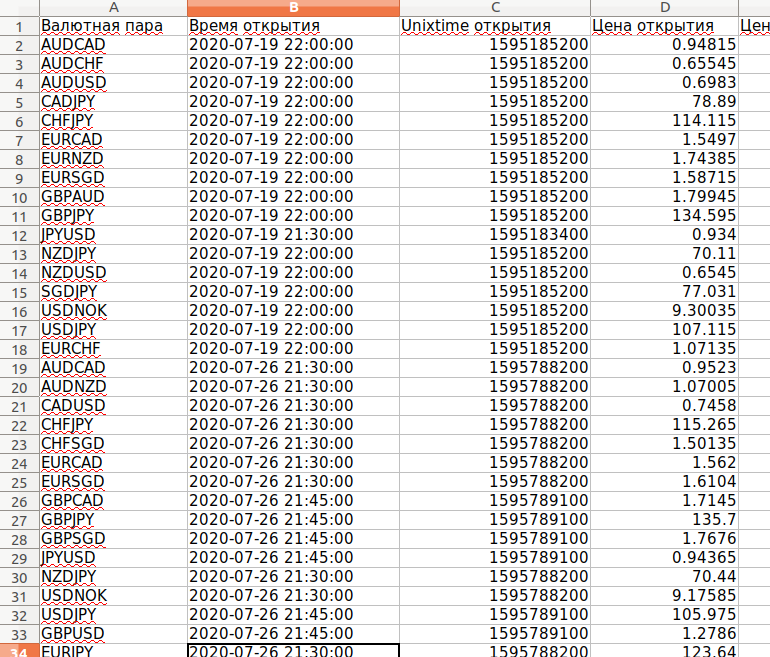This screenshot has height=657, width=770.
Task: Select the EURCAD cell in row 7
Action: coord(113,140)
